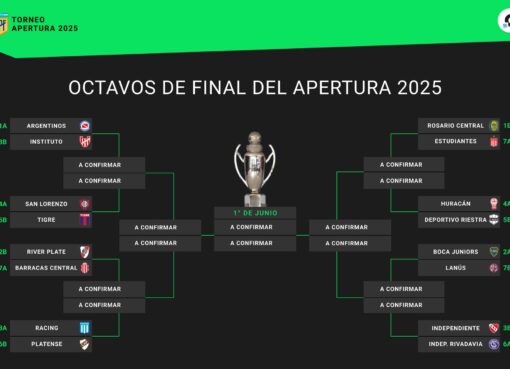Click the Tigre club crest
This screenshot has width=510, height=369.
85,220
